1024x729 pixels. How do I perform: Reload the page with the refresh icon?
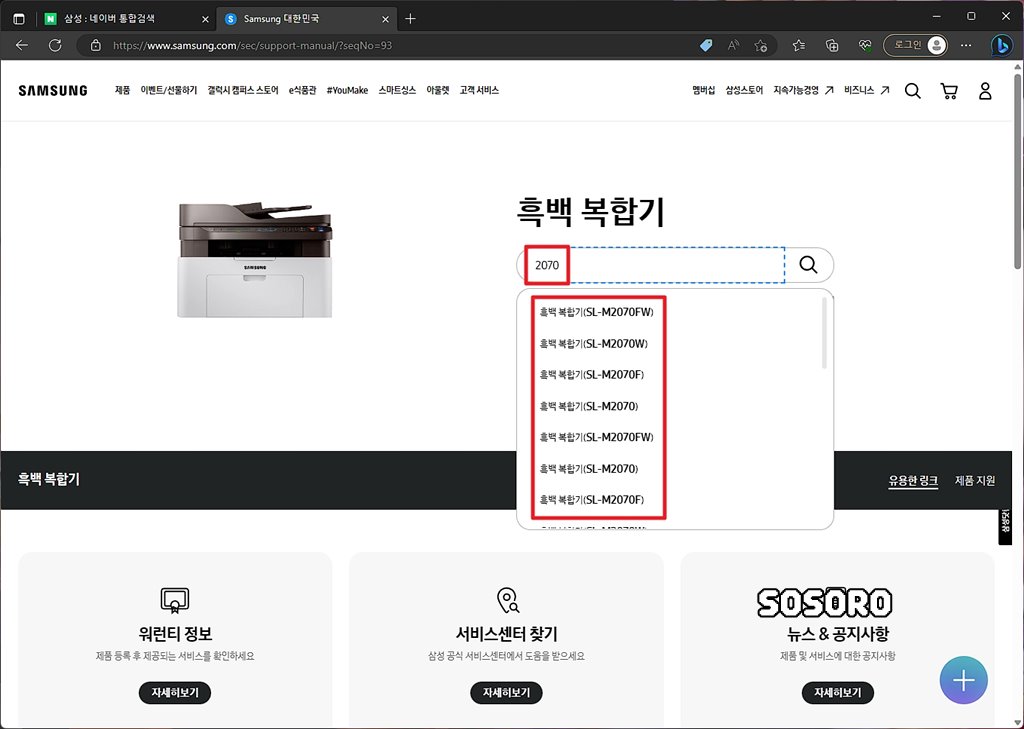pyautogui.click(x=56, y=45)
